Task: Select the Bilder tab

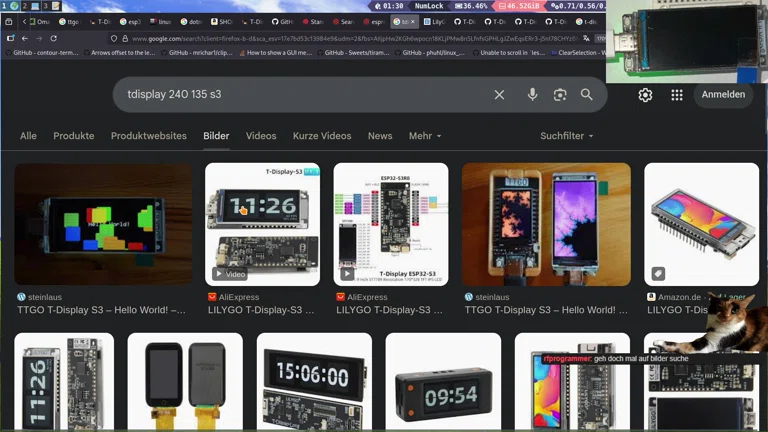Action: point(216,136)
